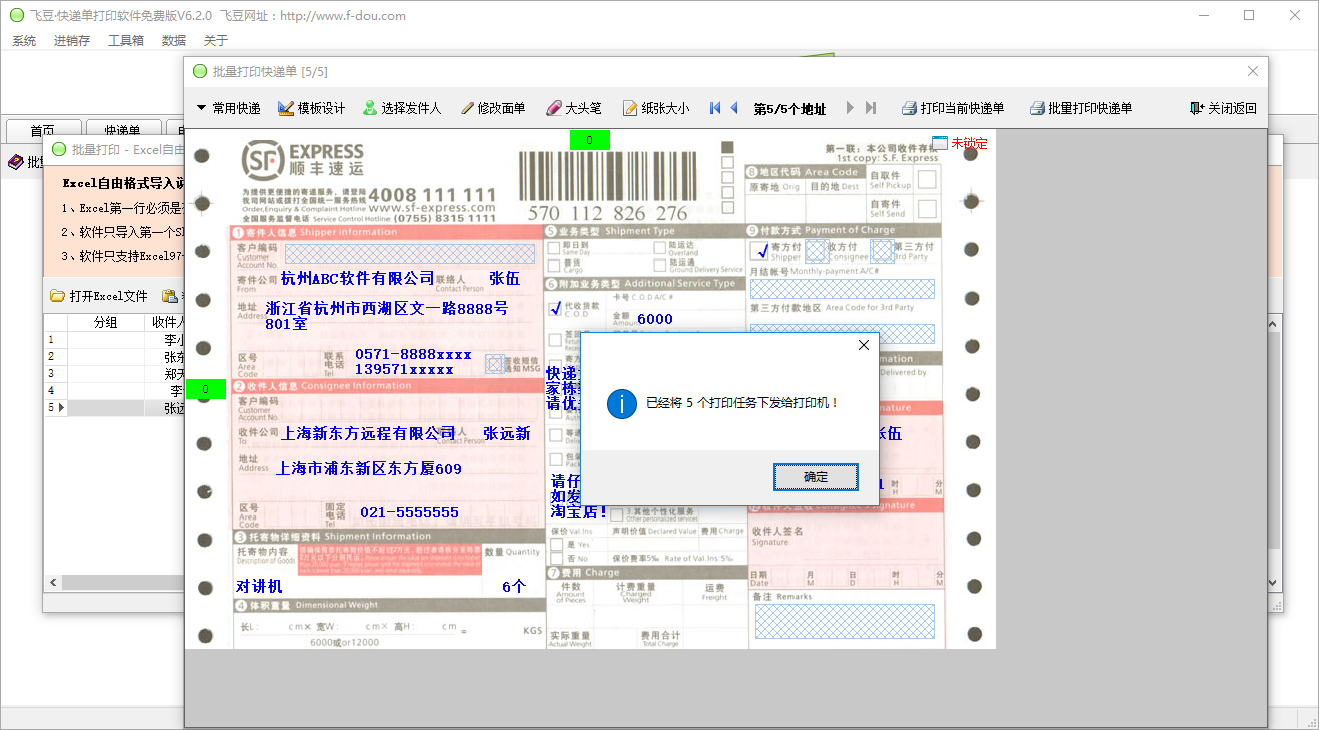Click the sender company name field
1319x730 pixels.
[x=357, y=278]
